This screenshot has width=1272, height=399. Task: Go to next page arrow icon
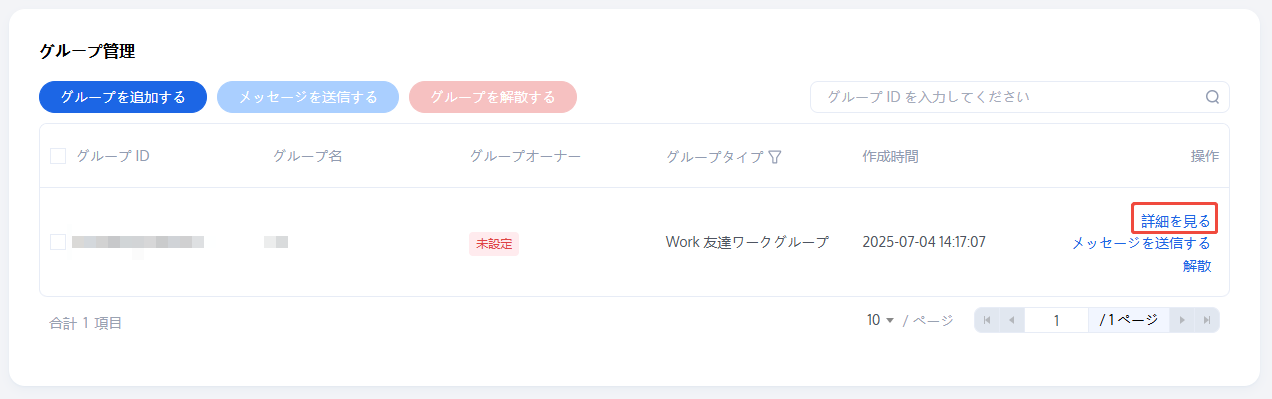(x=1183, y=320)
